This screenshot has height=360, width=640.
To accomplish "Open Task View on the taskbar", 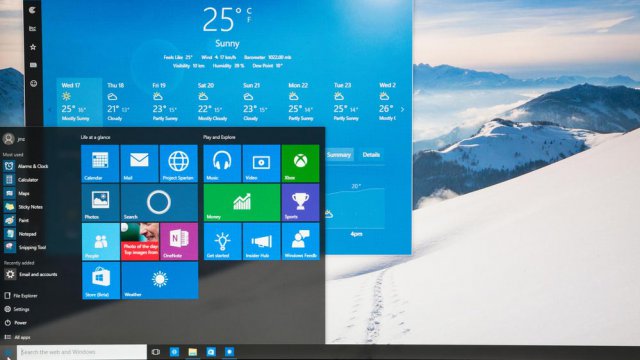I will 156,352.
